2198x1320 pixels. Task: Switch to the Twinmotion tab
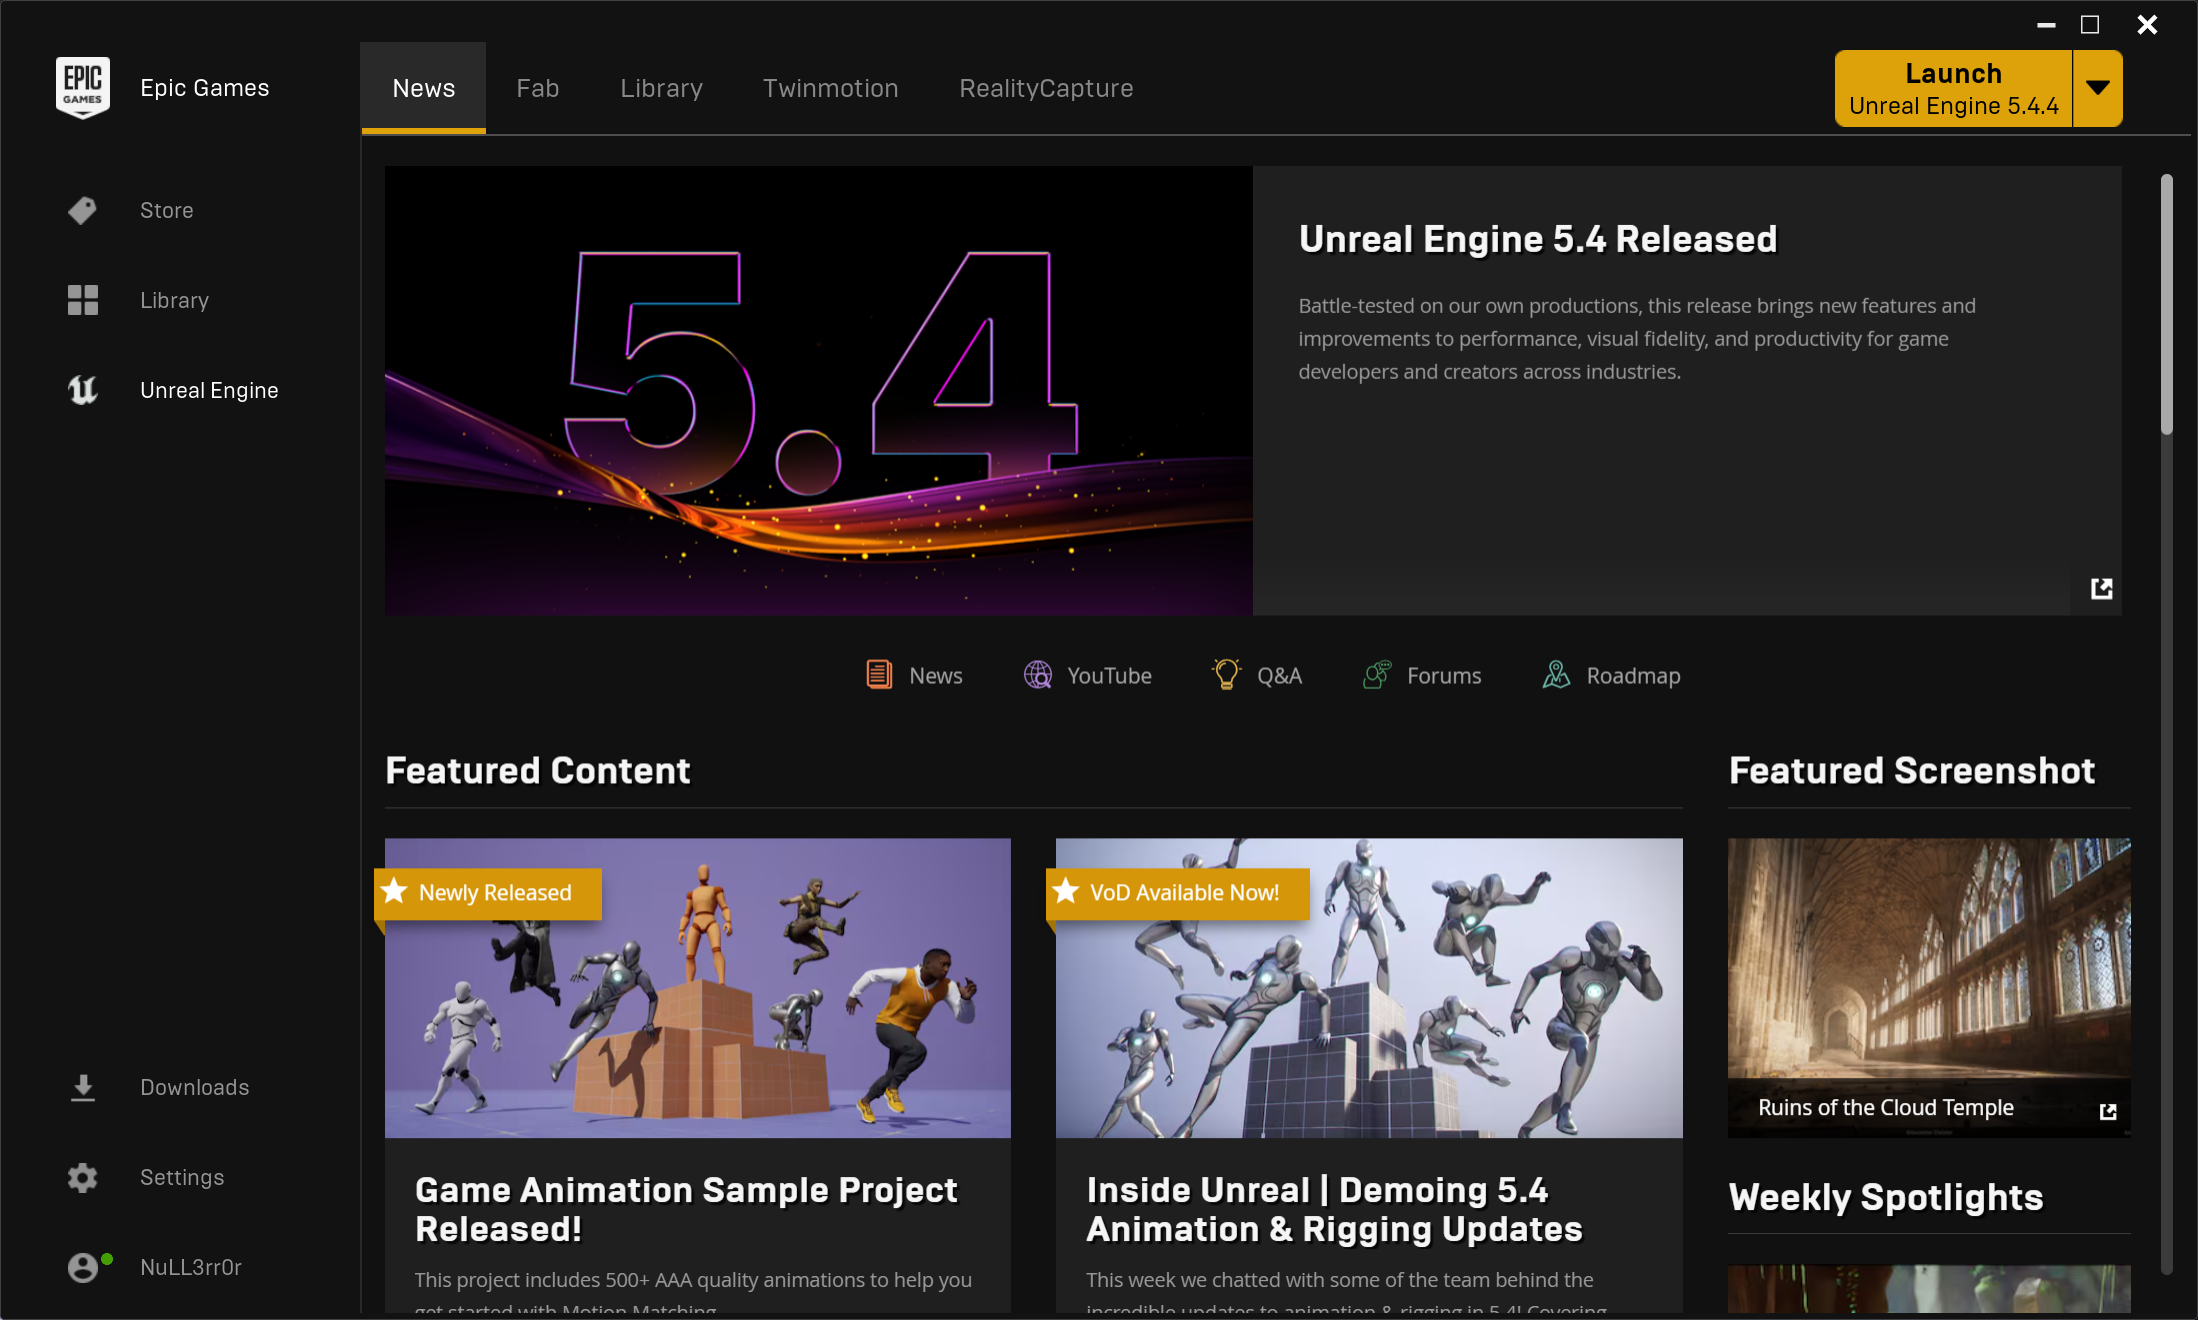(x=830, y=88)
